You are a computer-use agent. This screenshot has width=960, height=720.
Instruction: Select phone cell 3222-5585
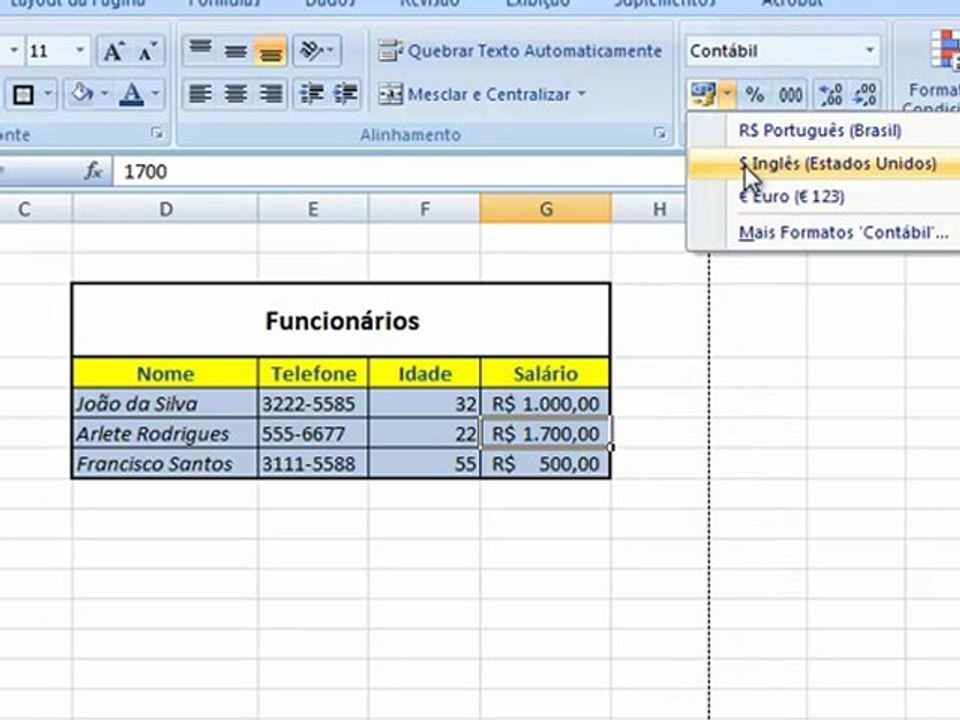point(313,403)
